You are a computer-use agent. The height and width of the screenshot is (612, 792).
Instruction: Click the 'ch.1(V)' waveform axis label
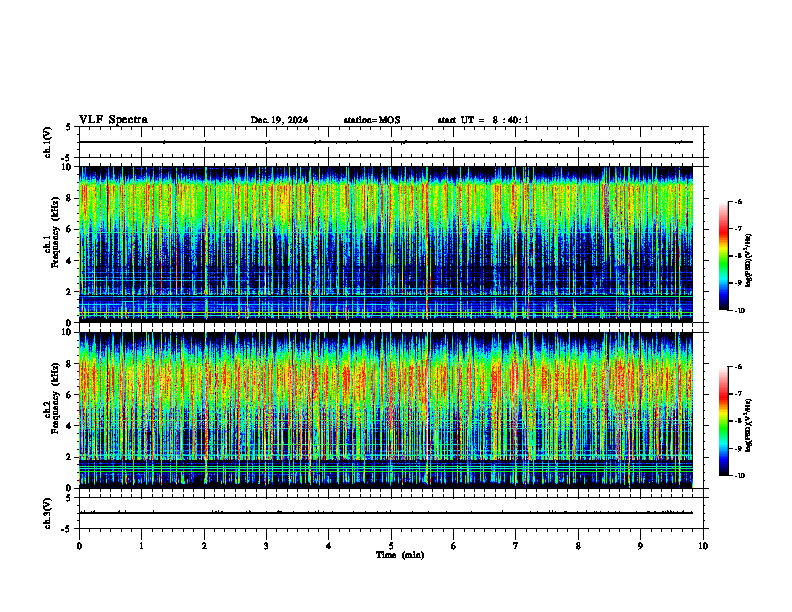coord(47,142)
